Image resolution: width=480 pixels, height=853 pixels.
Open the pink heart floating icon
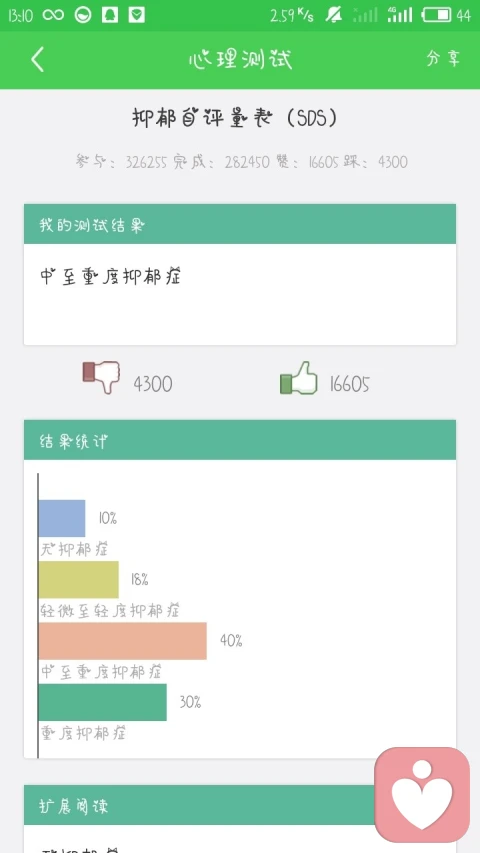click(x=422, y=795)
